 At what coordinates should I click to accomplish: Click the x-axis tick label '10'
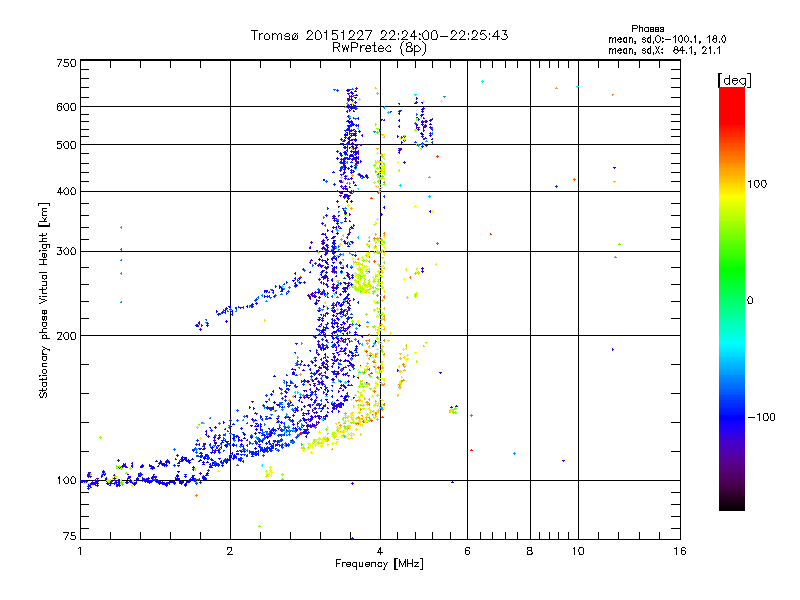(578, 551)
